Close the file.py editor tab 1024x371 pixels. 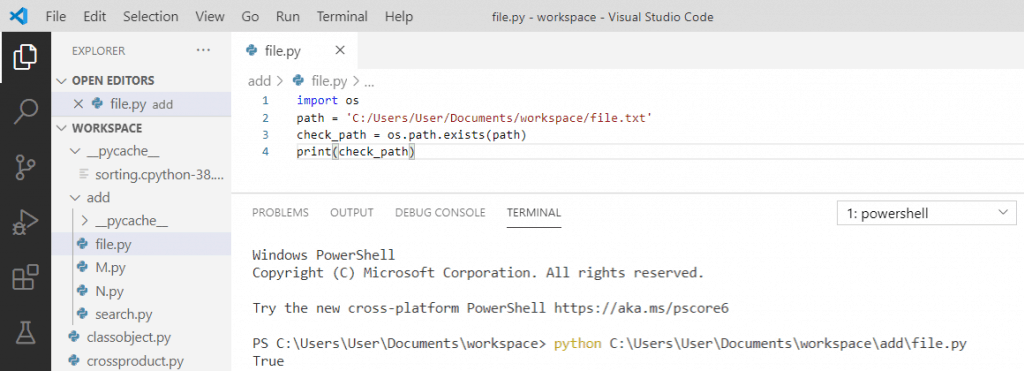pyautogui.click(x=340, y=50)
